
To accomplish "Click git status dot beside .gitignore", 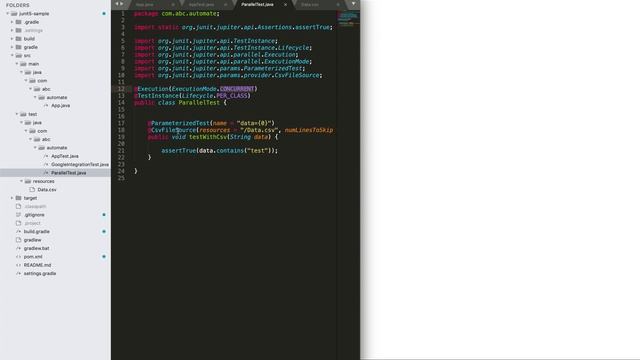I will 104,215.
